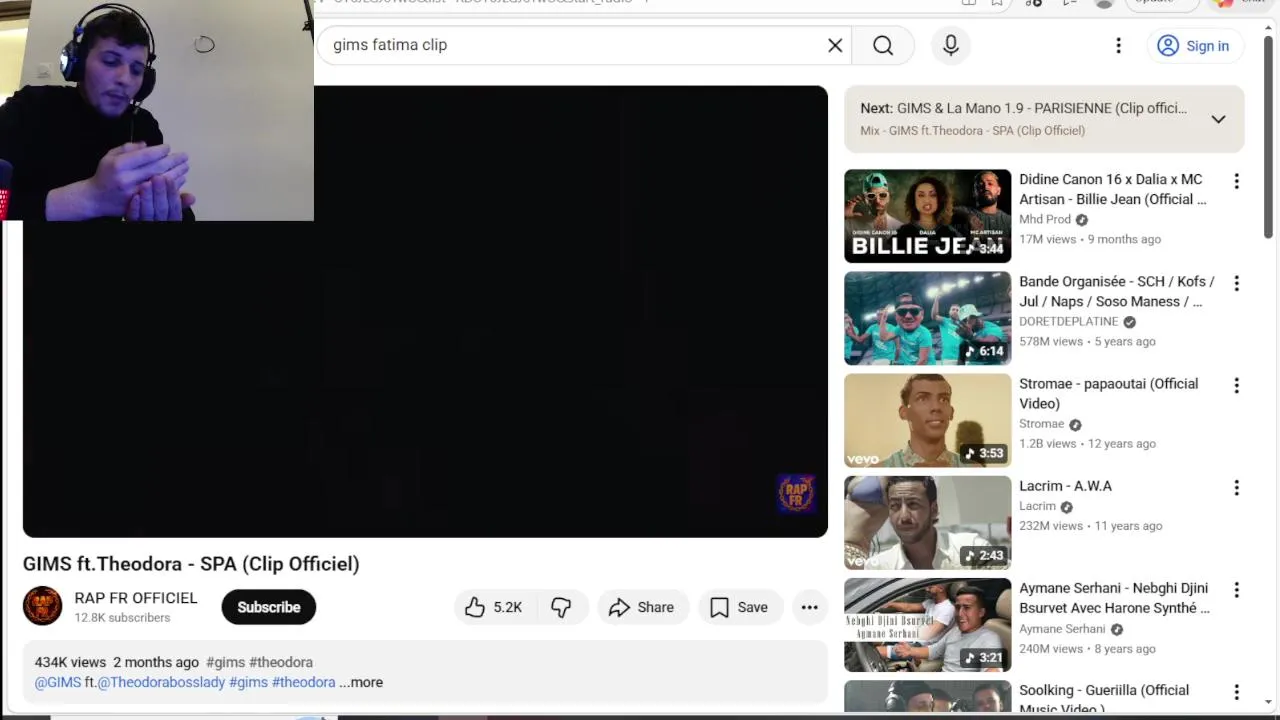Expand description with '...more'

coord(361,682)
